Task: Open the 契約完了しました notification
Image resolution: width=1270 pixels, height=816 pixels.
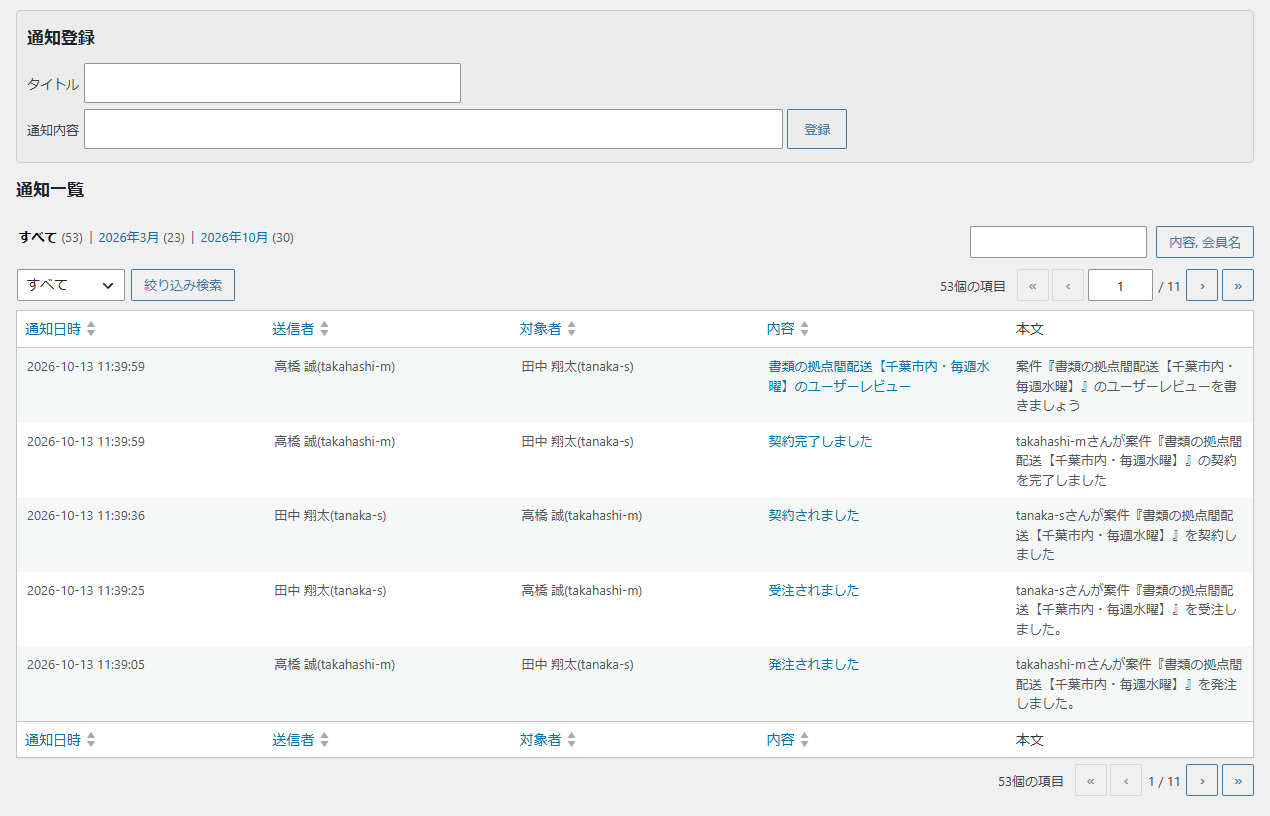Action: click(820, 441)
